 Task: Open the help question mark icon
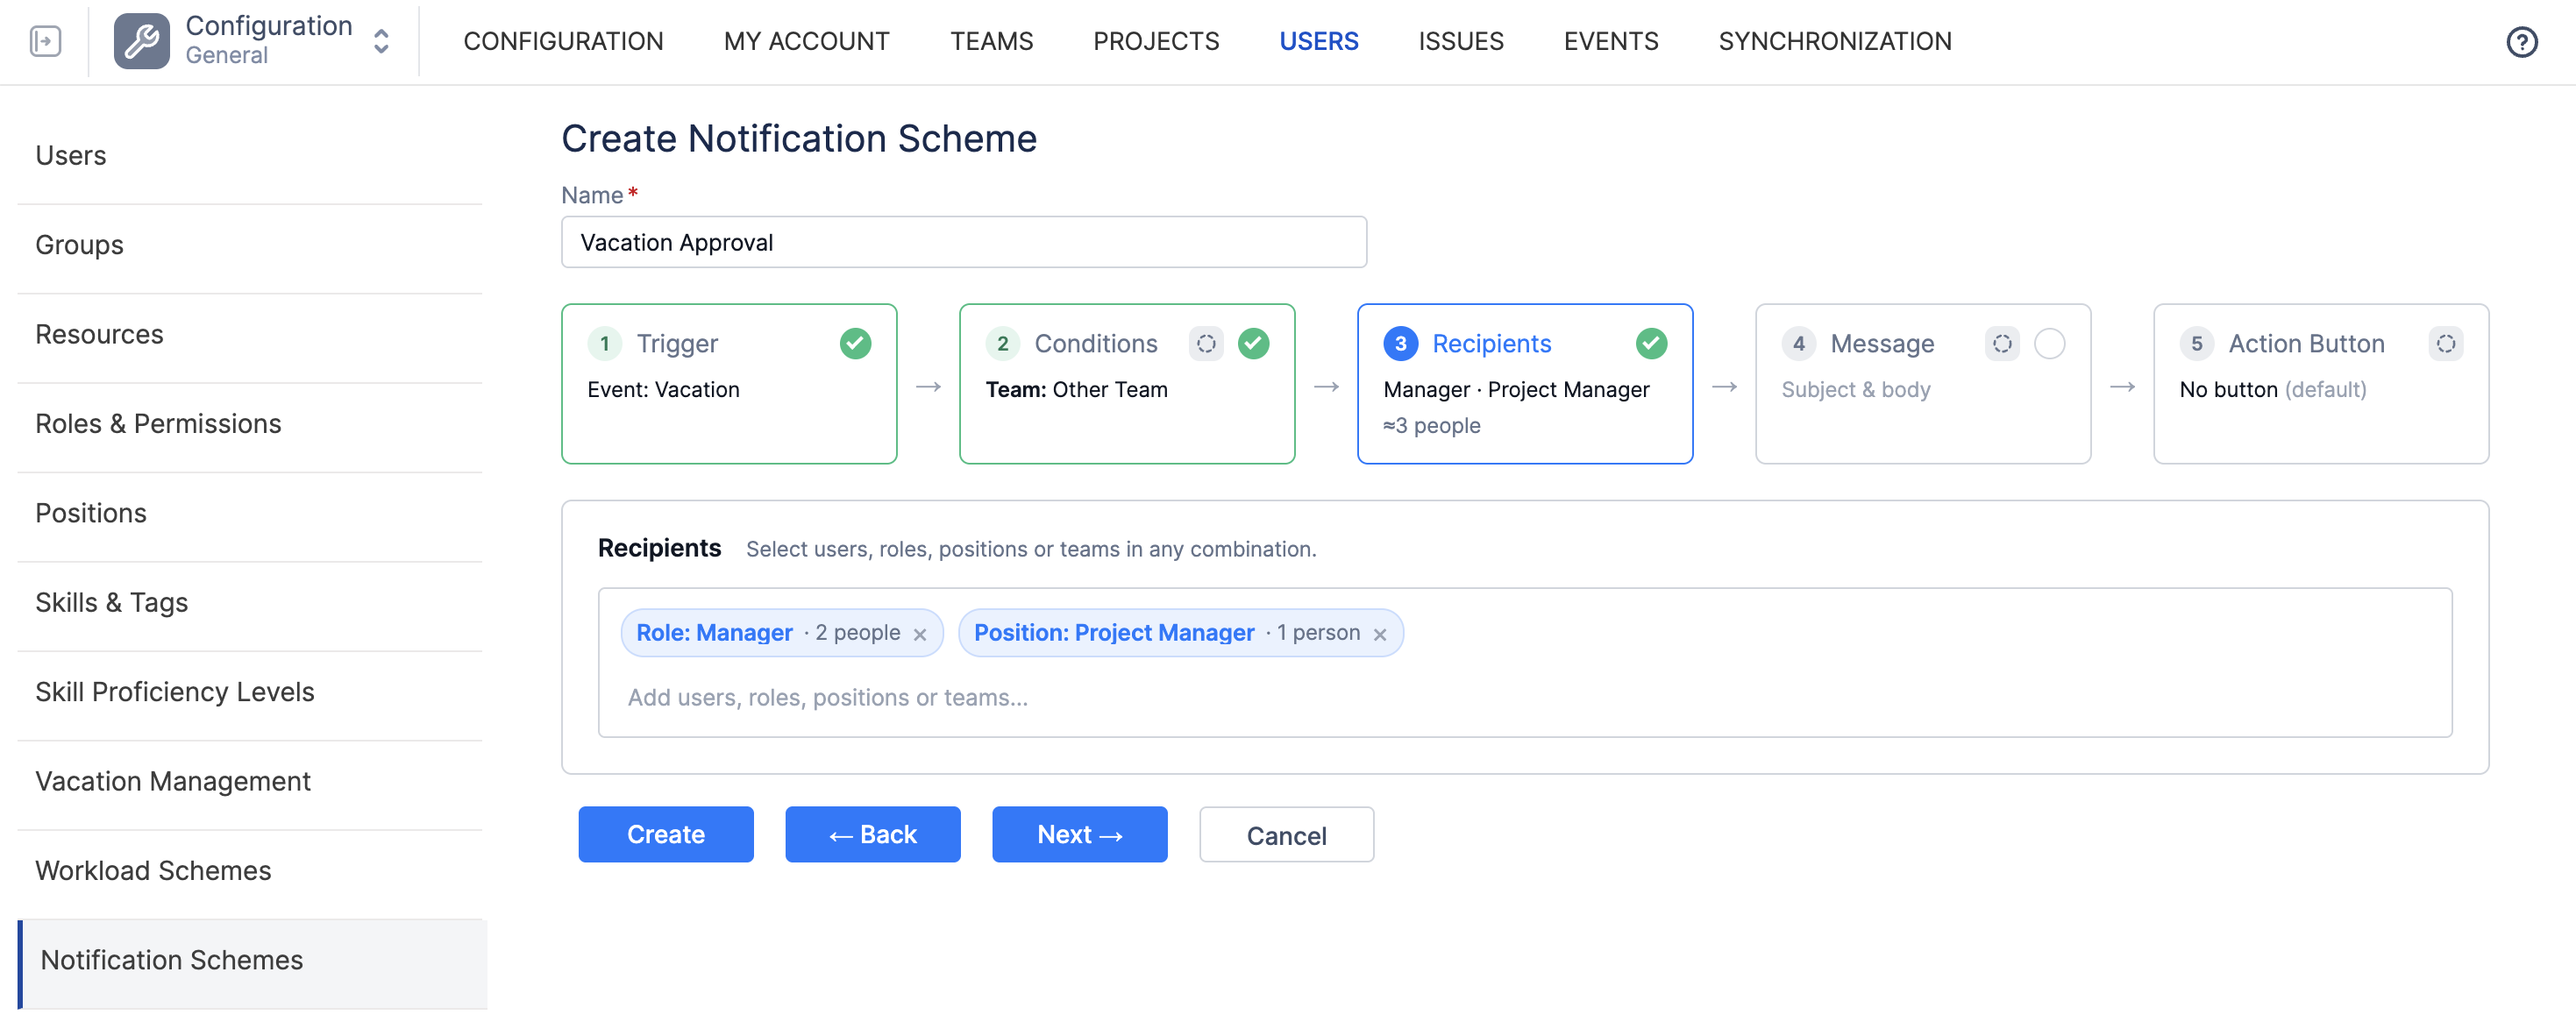pos(2521,42)
